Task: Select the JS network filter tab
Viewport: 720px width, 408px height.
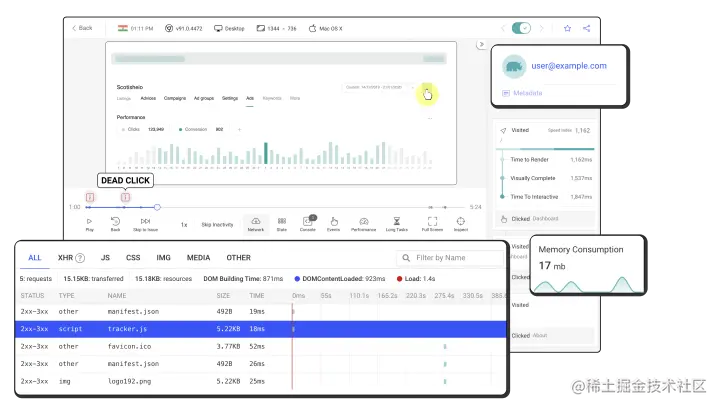Action: [105, 258]
